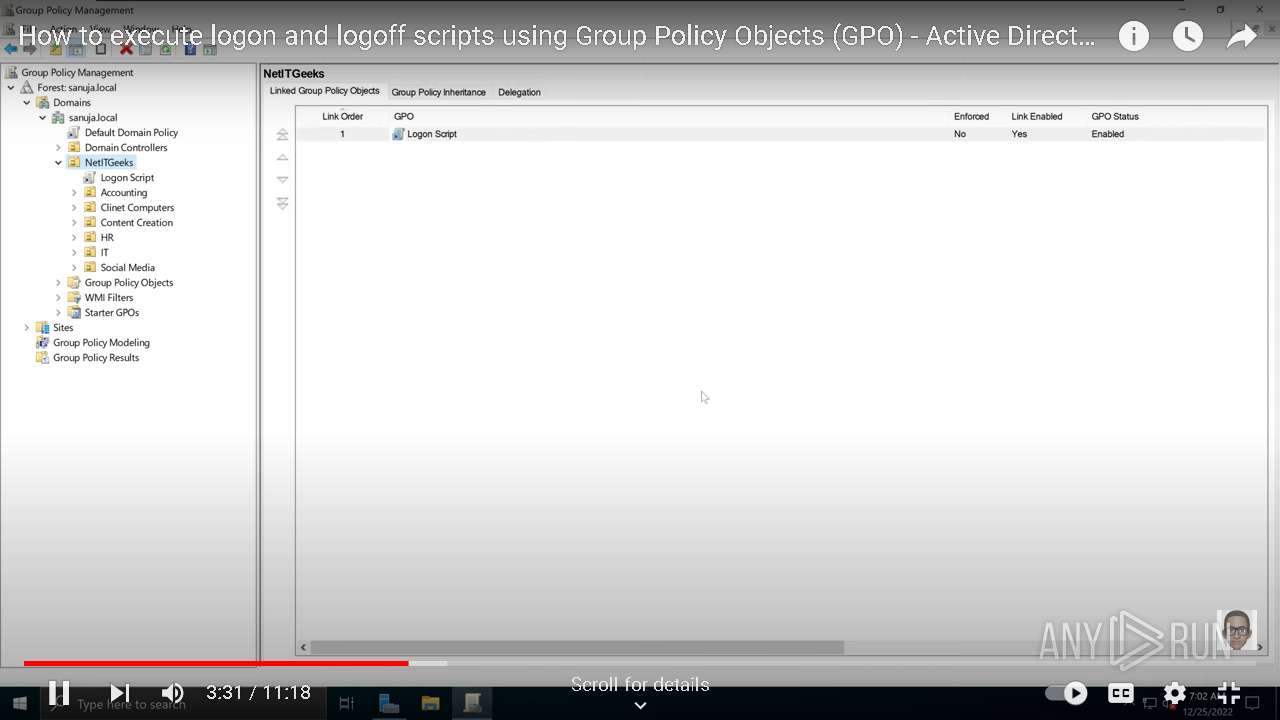Expand the Clinet Computers OU

click(75, 208)
